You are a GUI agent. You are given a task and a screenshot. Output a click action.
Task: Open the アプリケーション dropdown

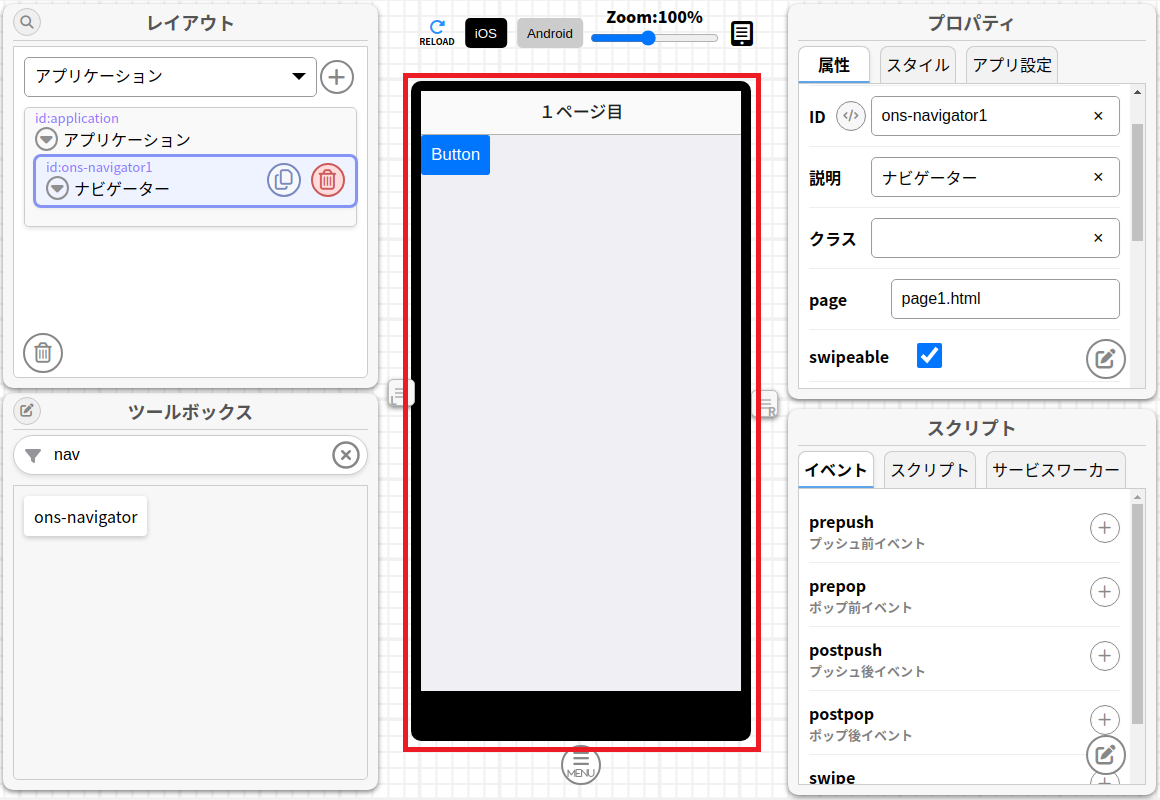pos(170,76)
